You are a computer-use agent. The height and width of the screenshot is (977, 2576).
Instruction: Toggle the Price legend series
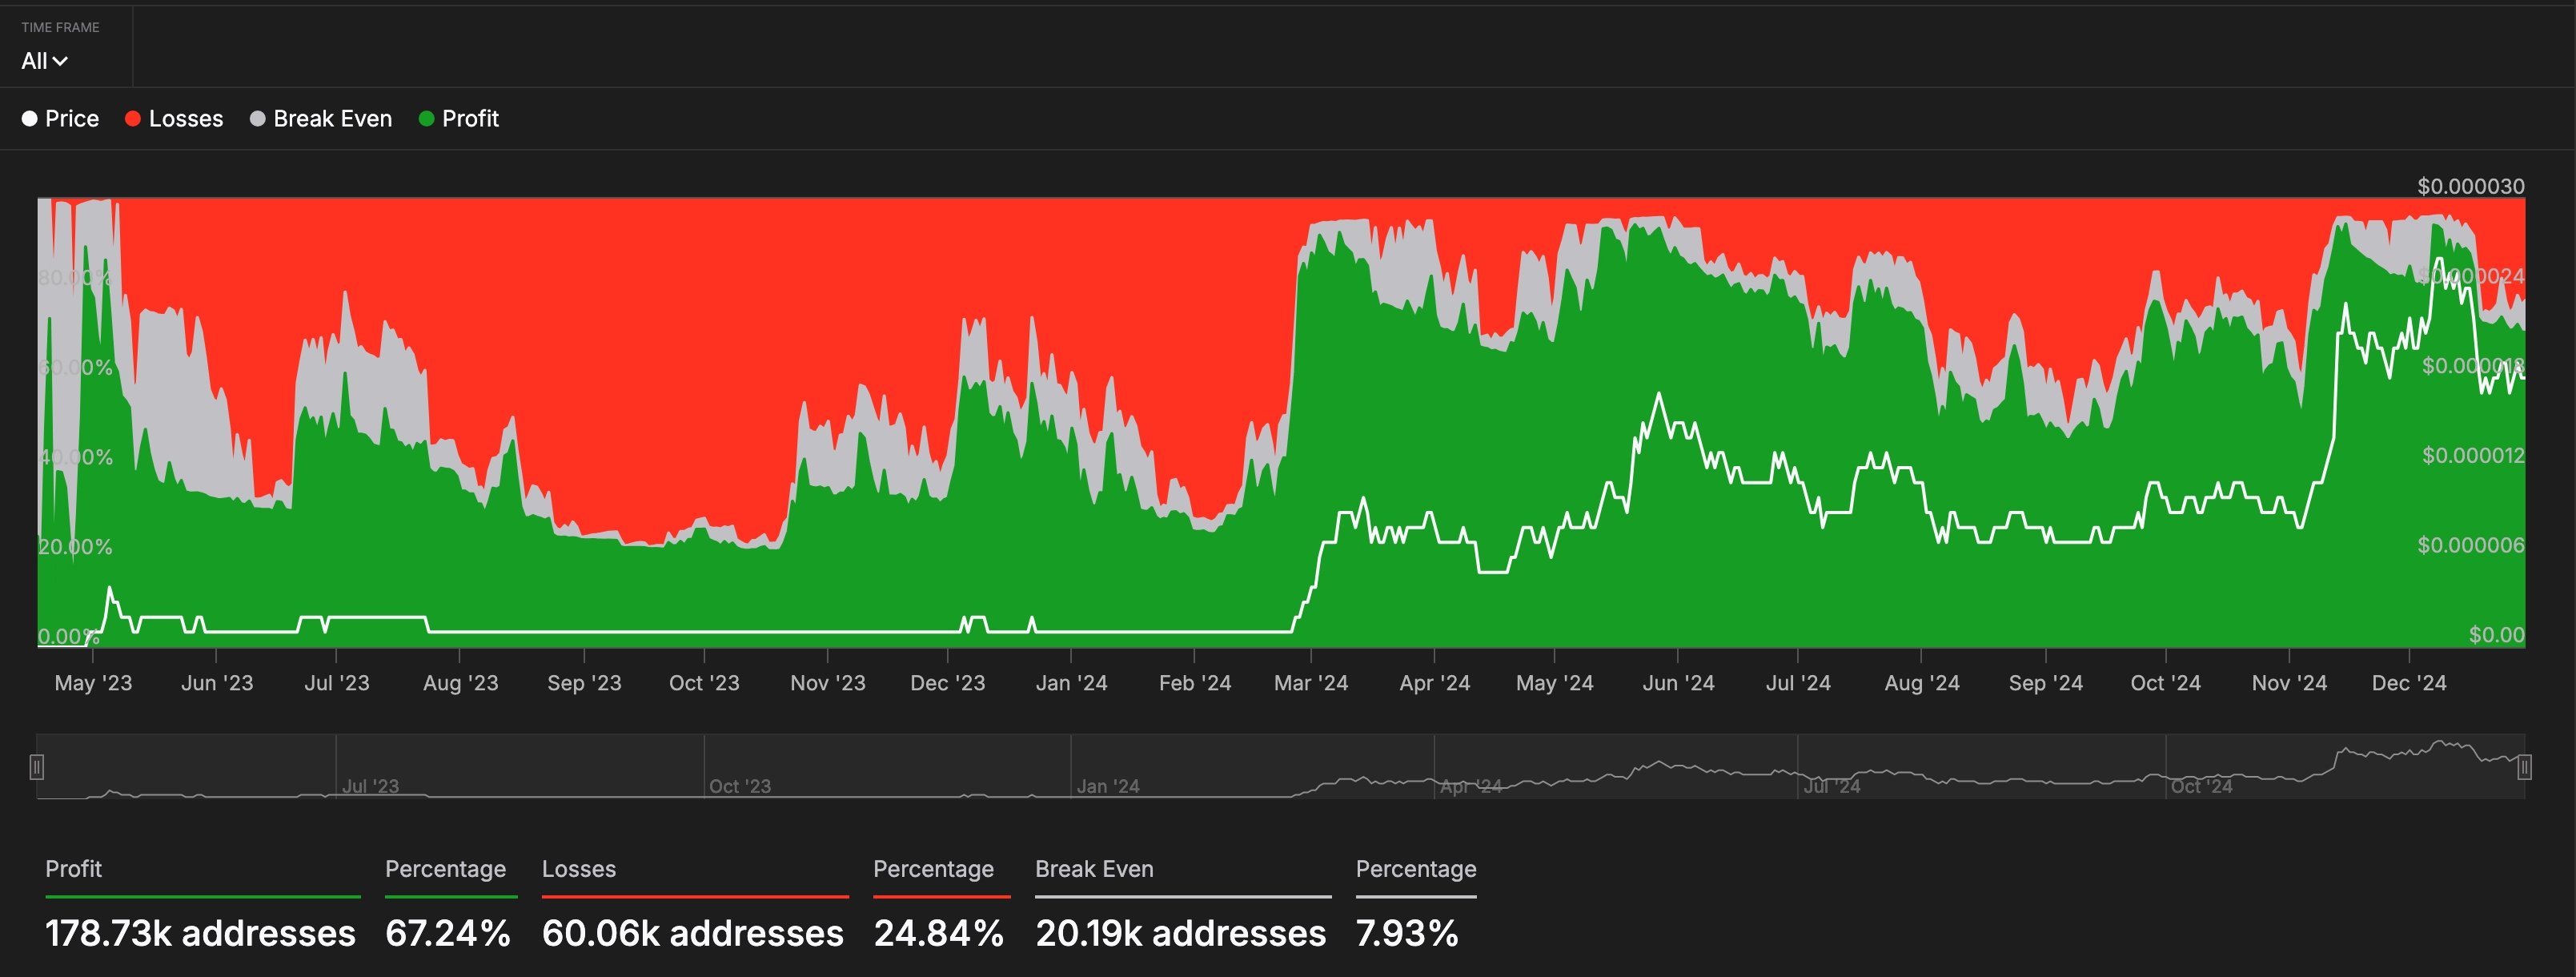[x=60, y=119]
